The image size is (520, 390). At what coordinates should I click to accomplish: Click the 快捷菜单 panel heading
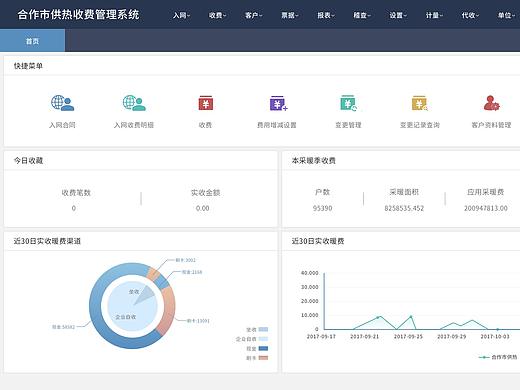[28, 66]
